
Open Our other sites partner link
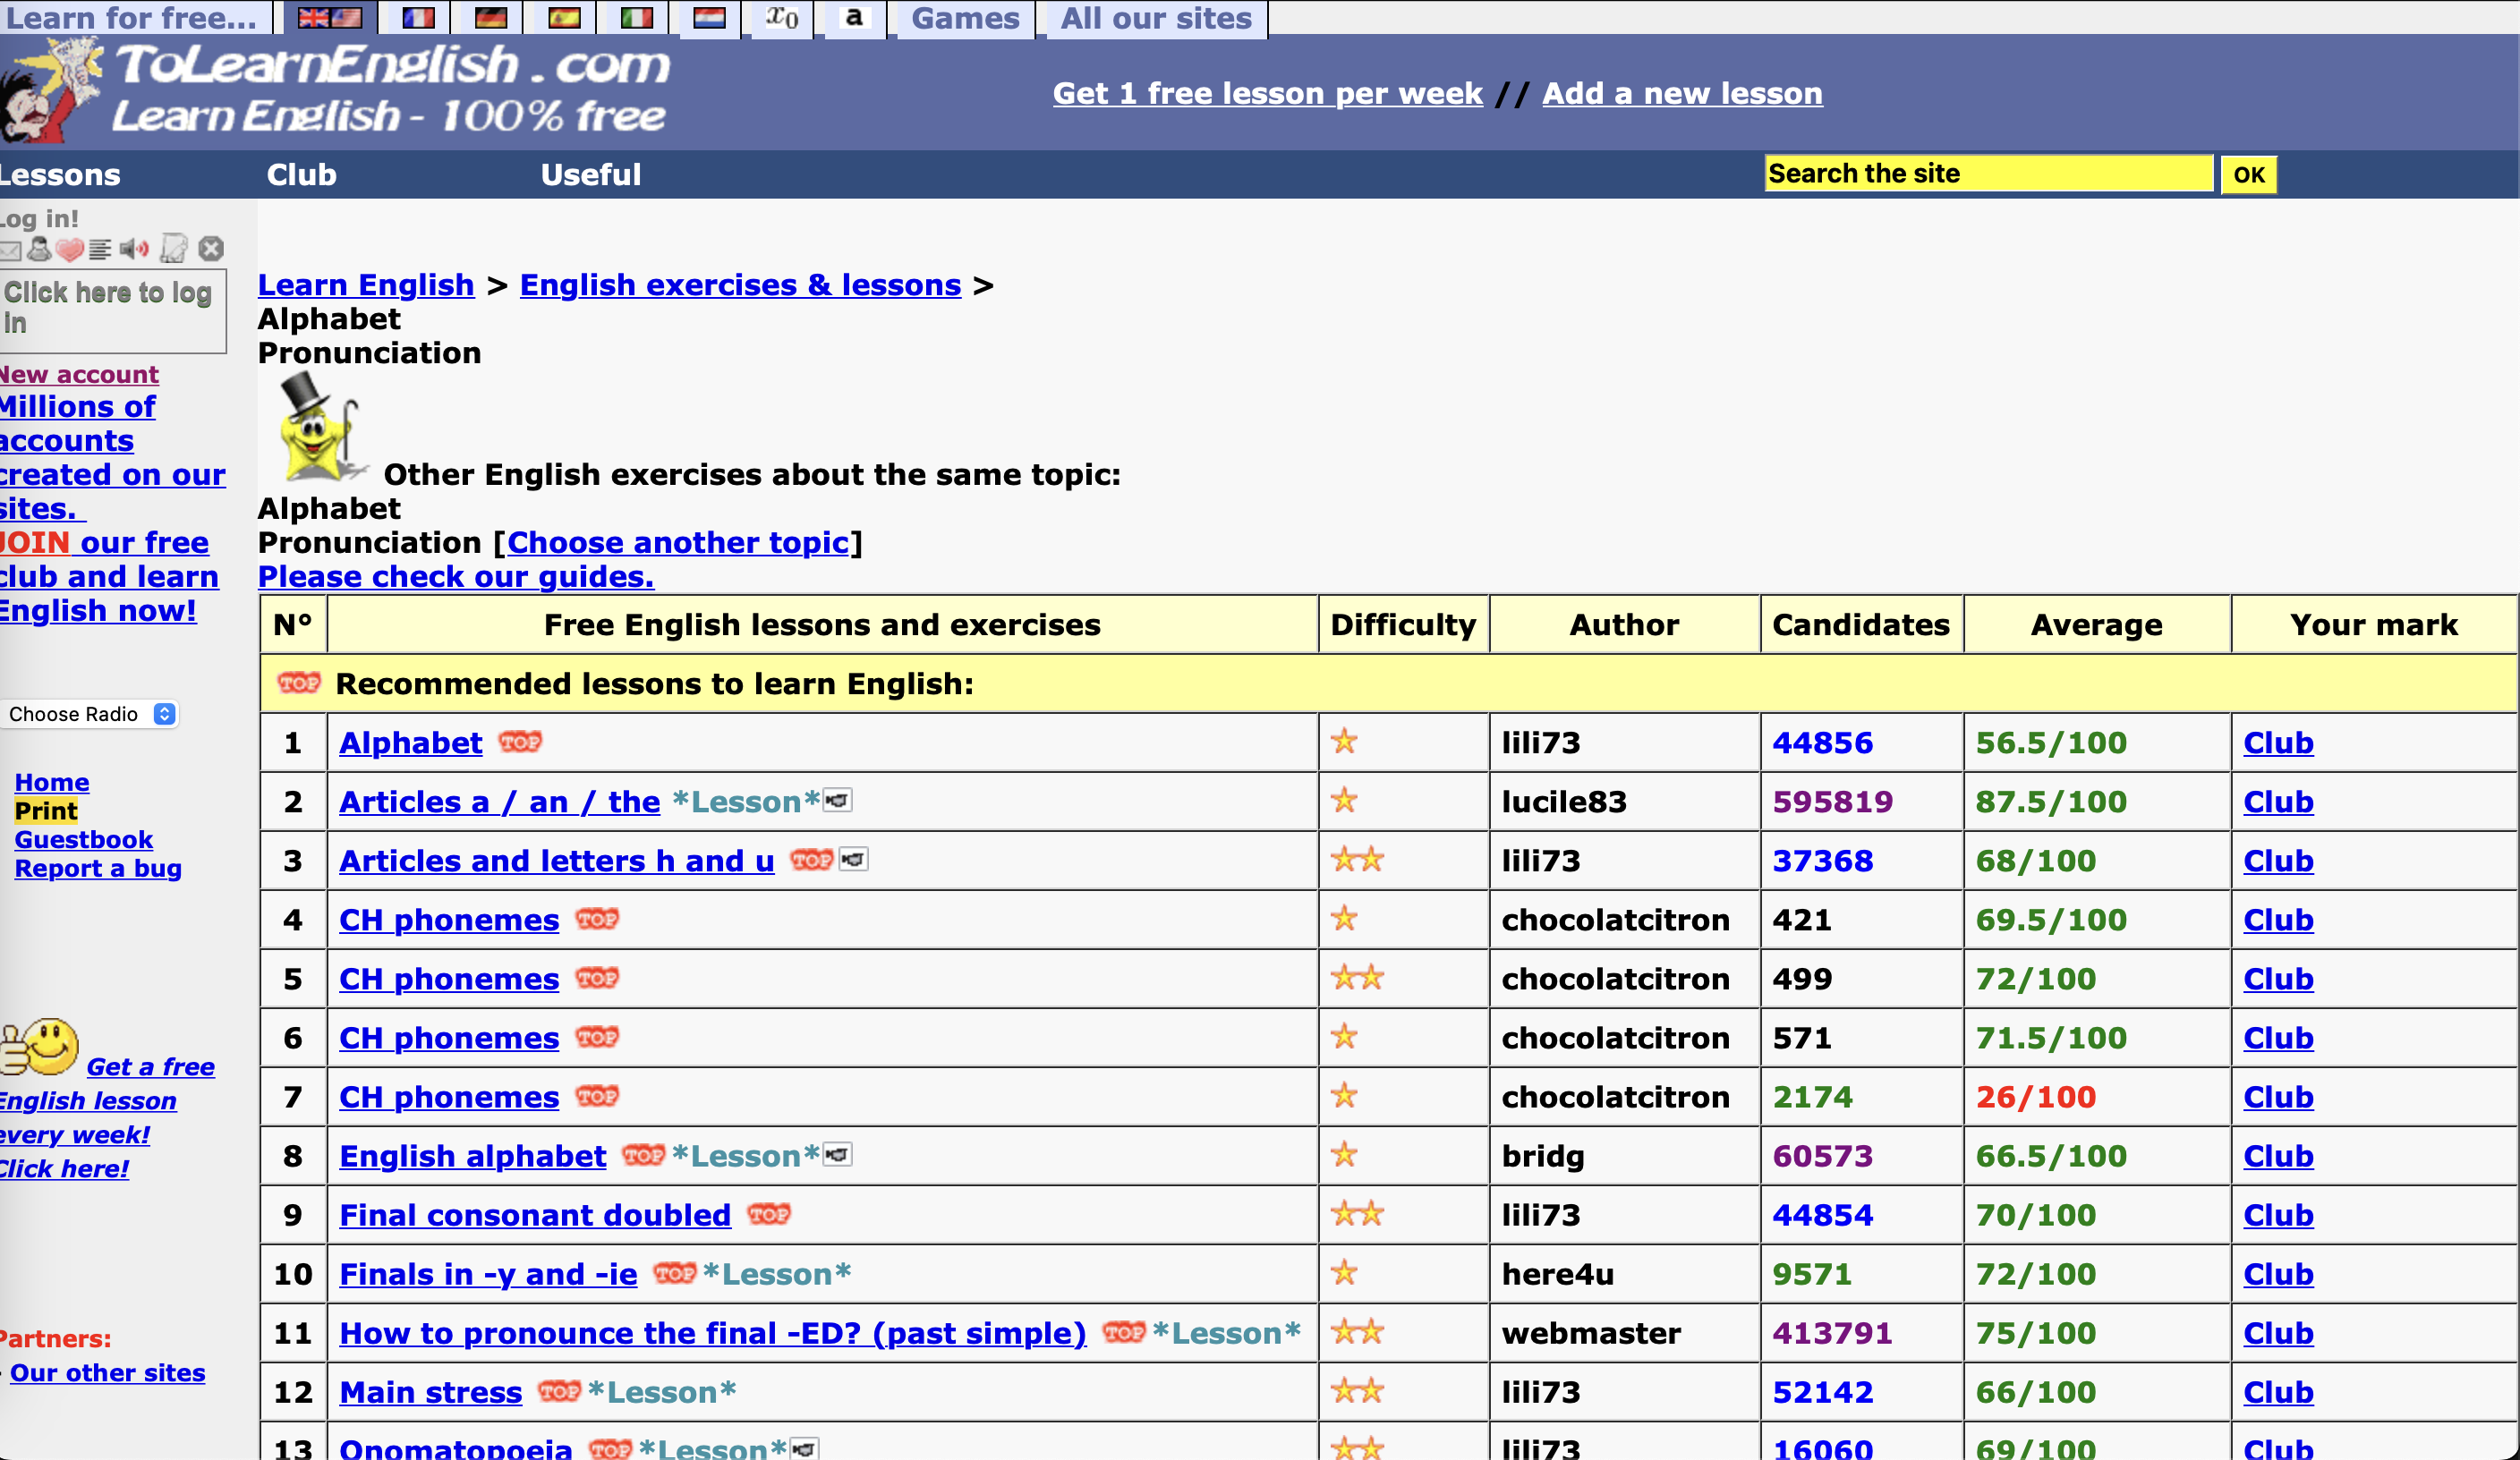108,1373
